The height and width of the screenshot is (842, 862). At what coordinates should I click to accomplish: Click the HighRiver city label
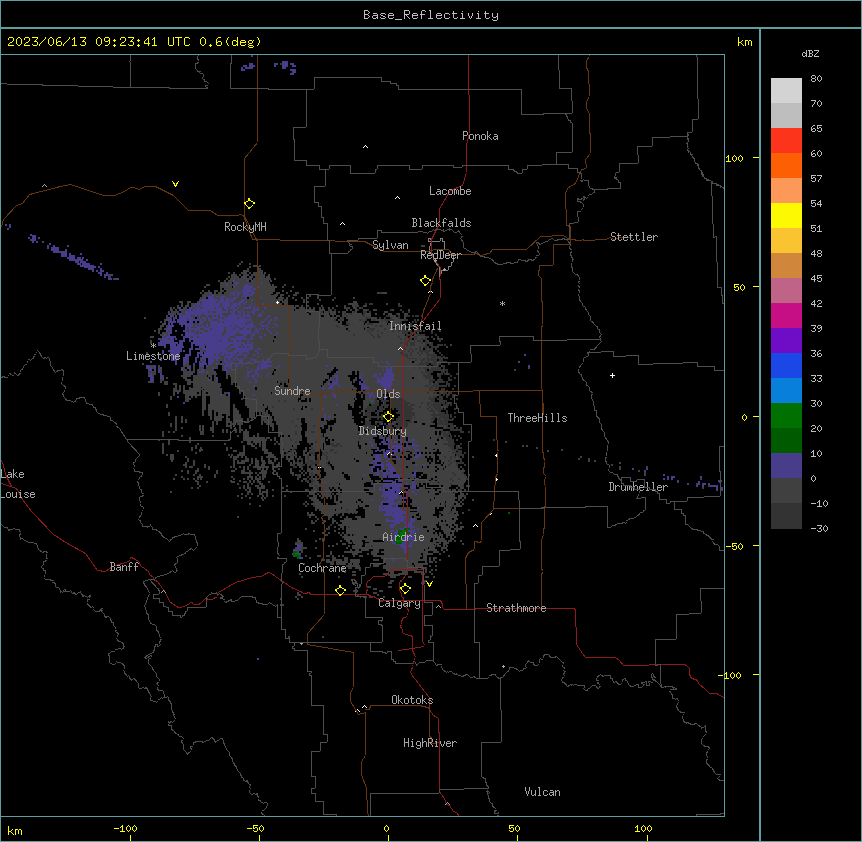pyautogui.click(x=430, y=743)
